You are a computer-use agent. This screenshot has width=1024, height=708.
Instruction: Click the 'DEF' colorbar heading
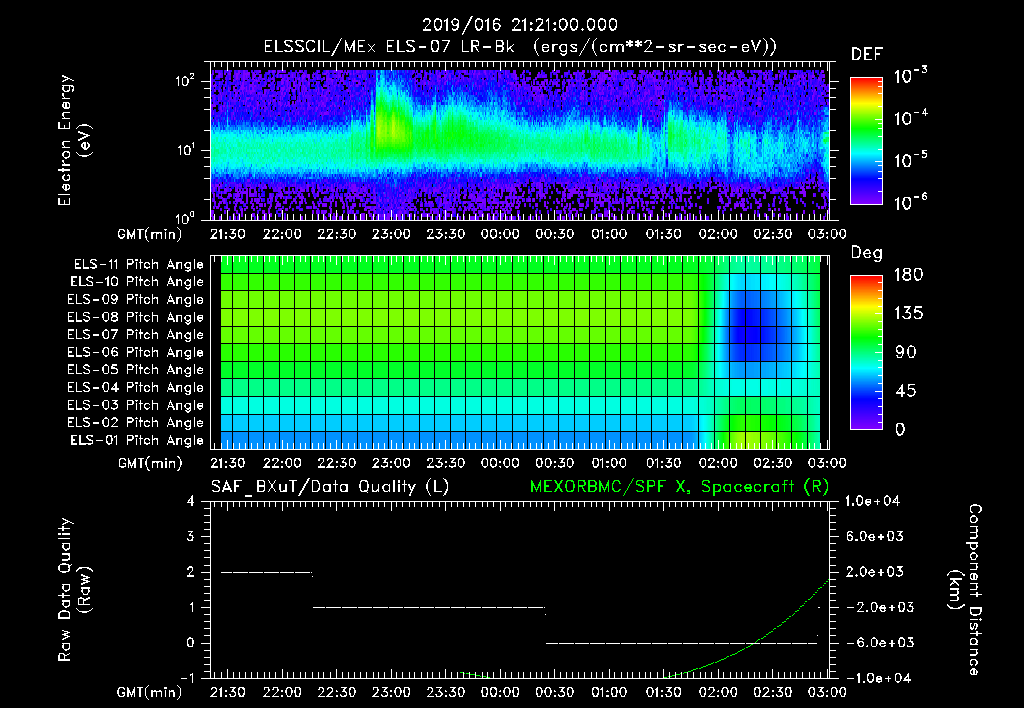point(867,55)
